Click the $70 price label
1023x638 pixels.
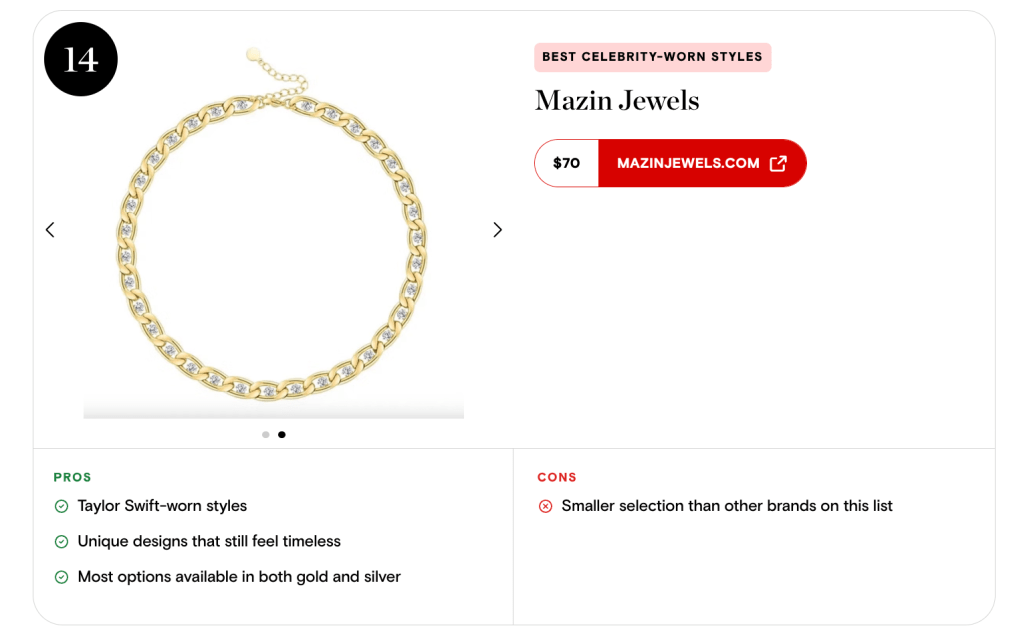(x=566, y=163)
